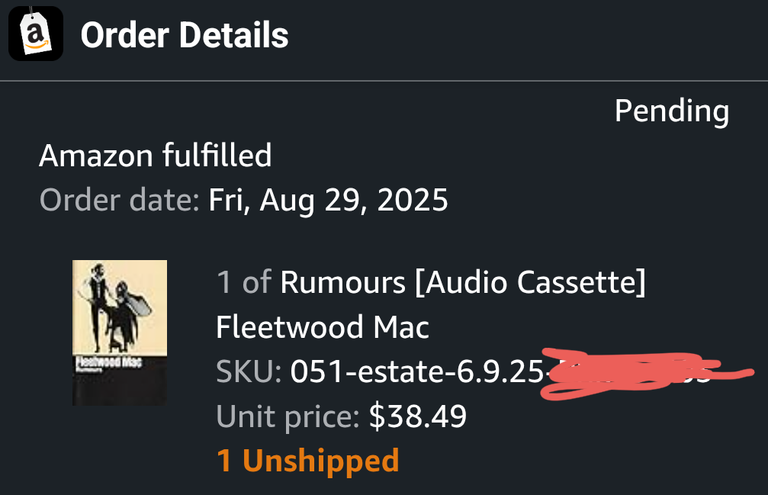
Task: Select the Amazon fulfilled text
Action: click(155, 156)
